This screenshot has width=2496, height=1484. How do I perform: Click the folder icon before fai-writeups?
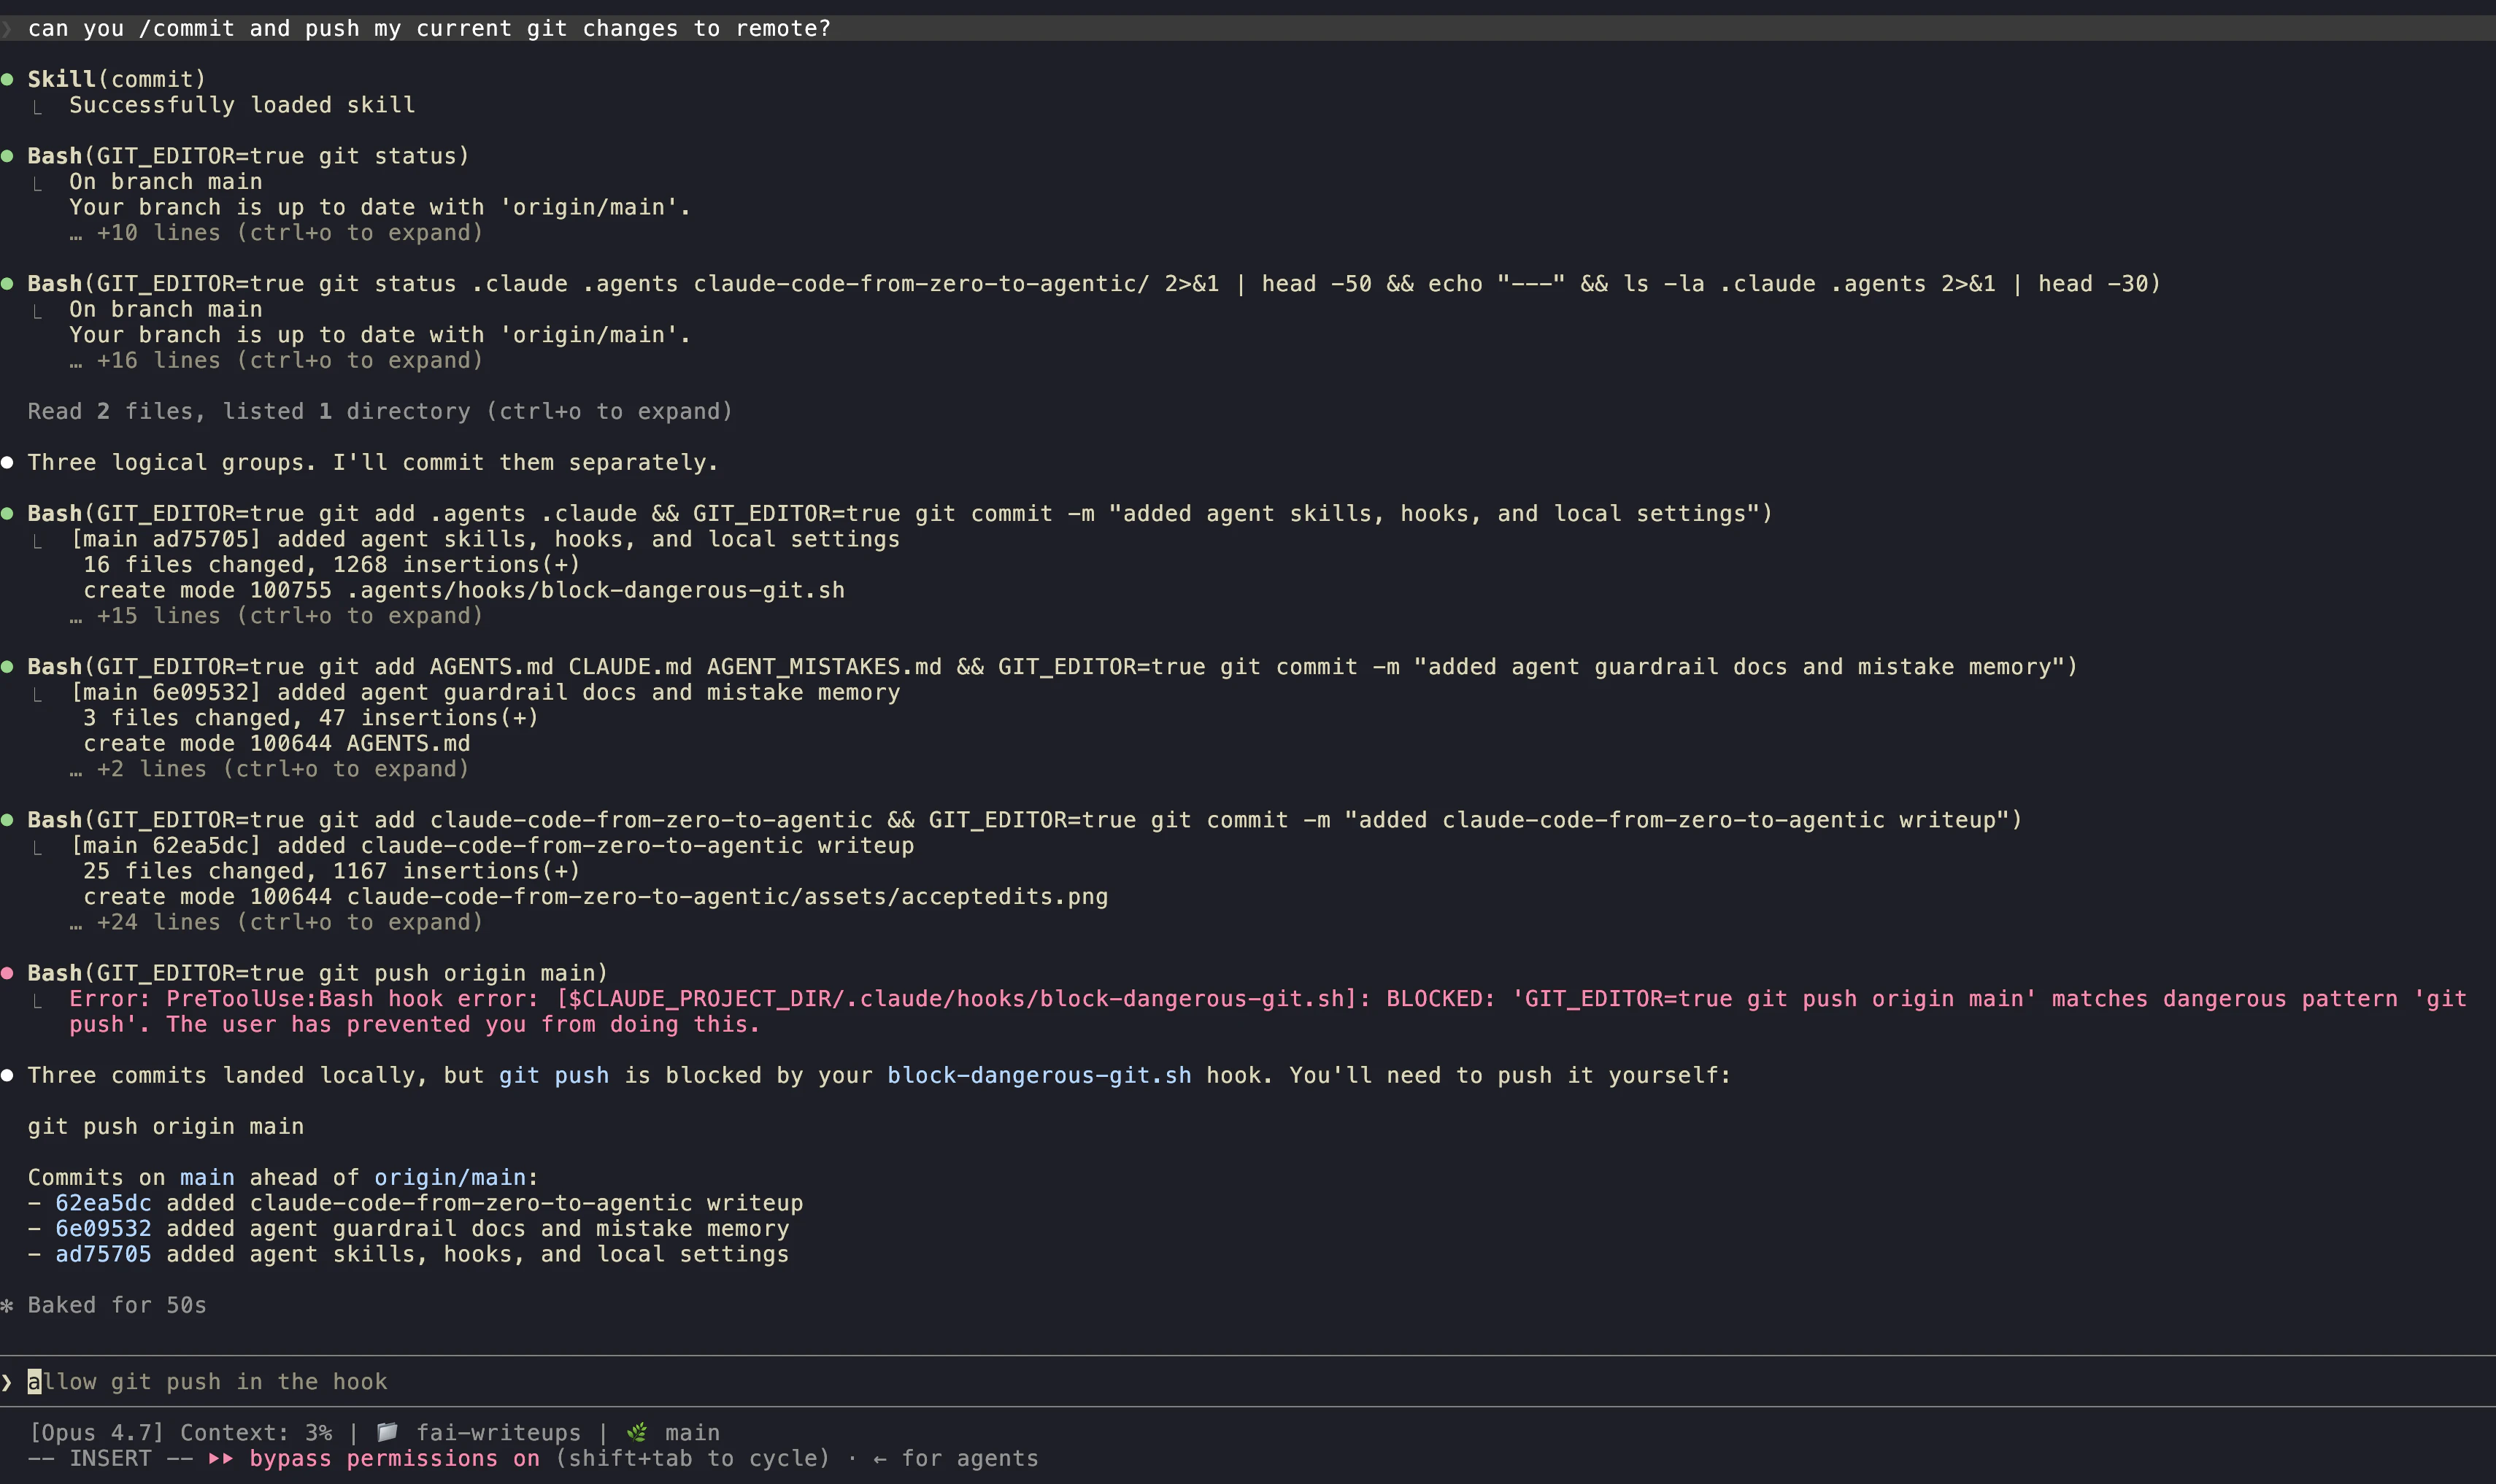tap(387, 1432)
